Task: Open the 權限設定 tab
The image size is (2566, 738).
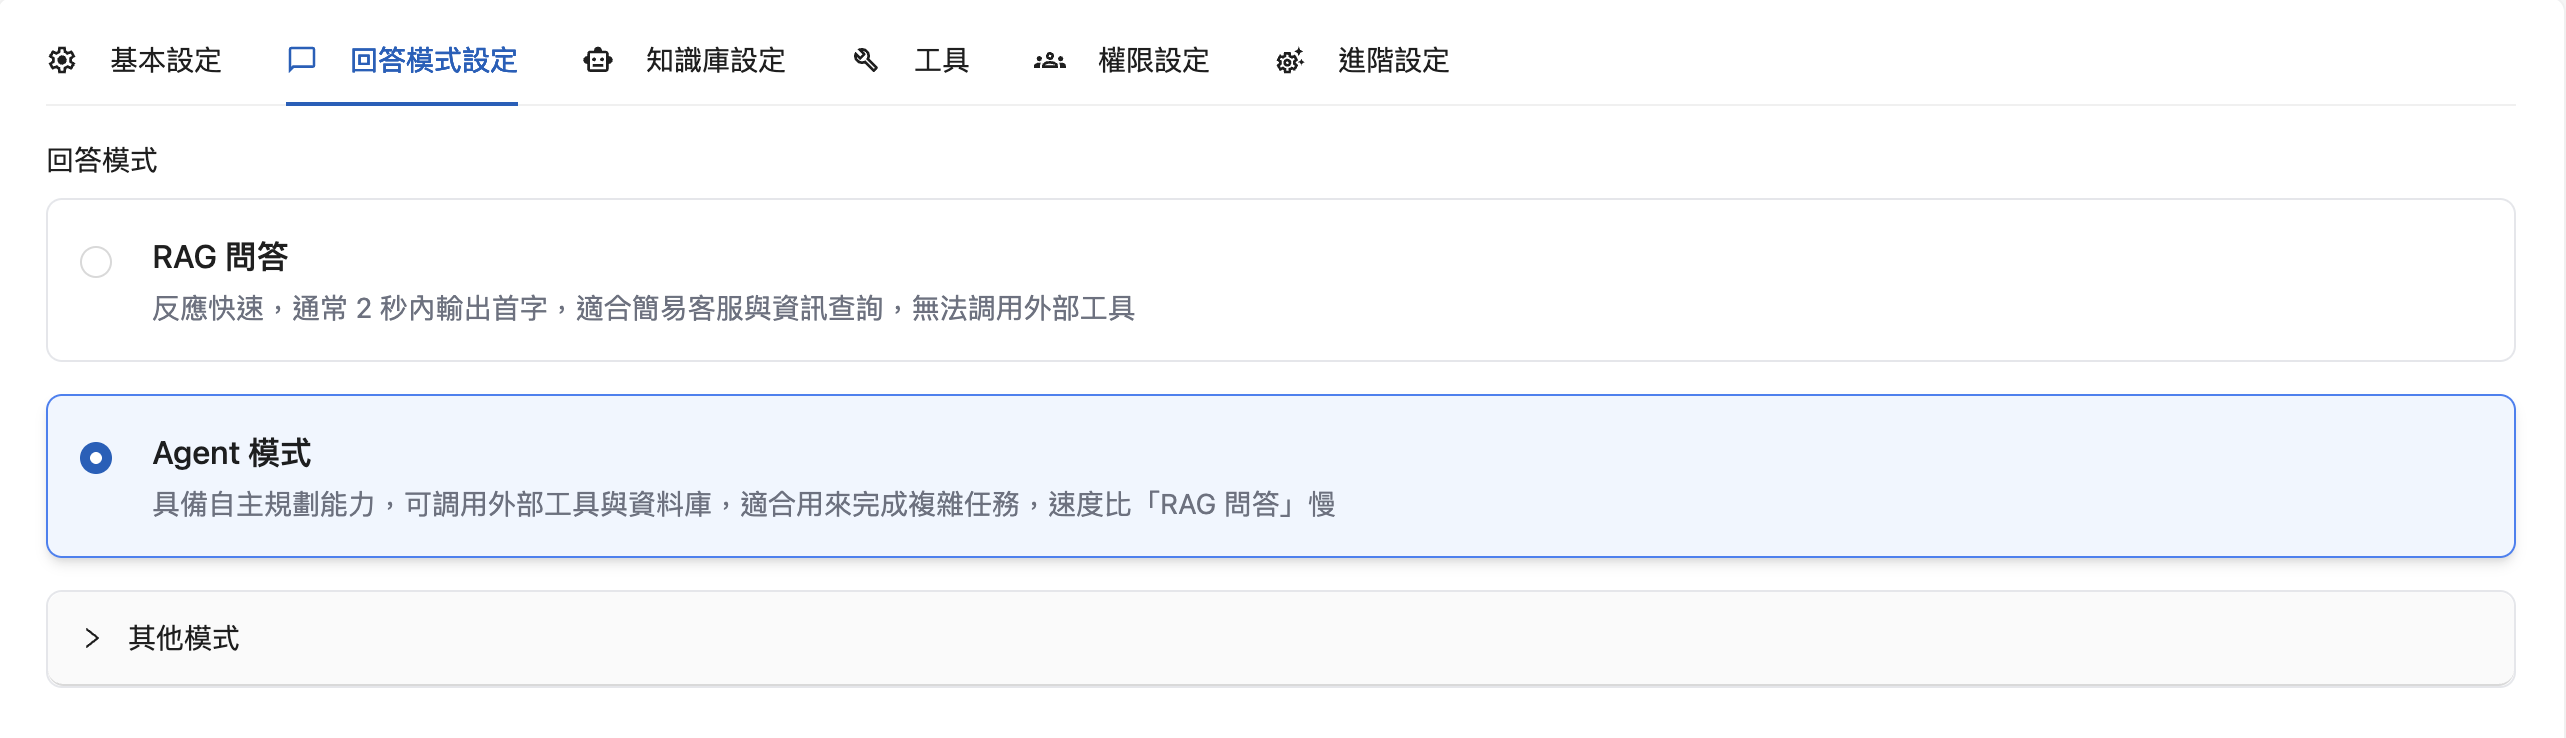Action: point(1154,61)
